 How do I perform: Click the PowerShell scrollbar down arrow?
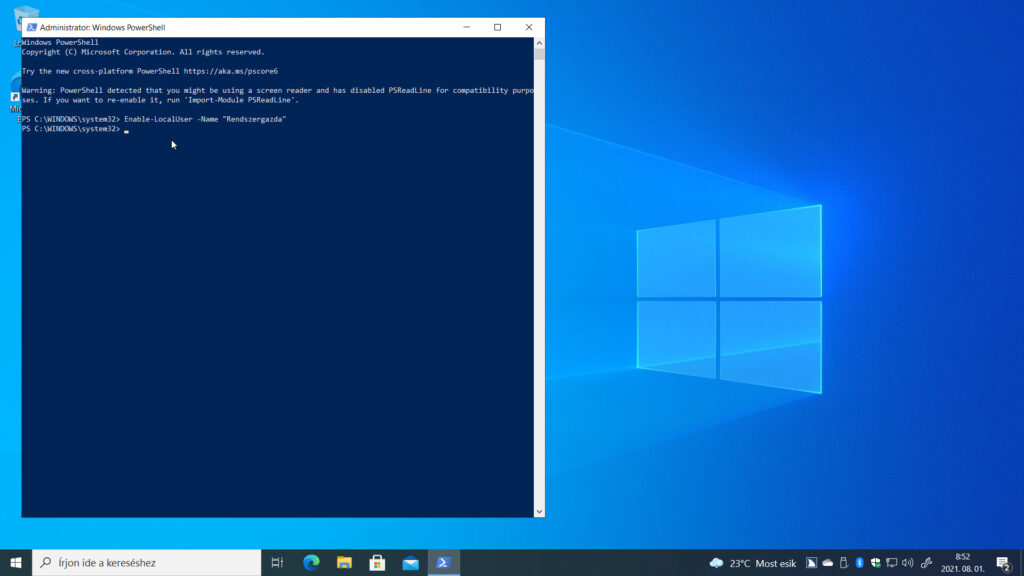click(x=539, y=512)
